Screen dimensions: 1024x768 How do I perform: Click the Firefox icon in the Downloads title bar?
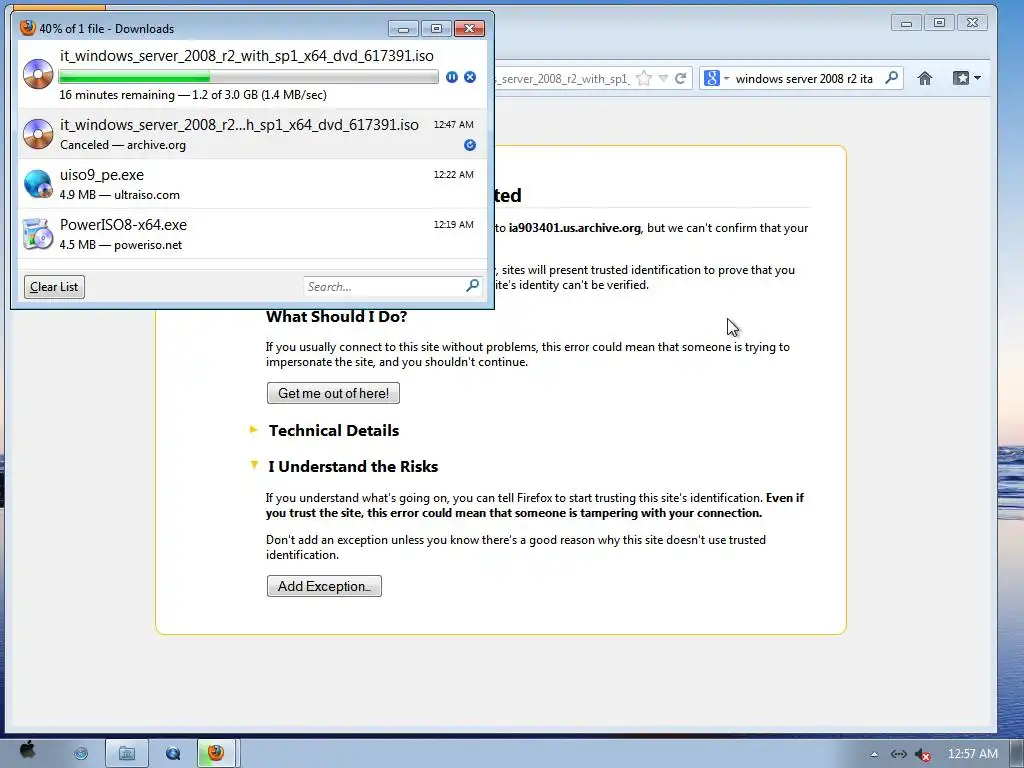click(x=27, y=28)
